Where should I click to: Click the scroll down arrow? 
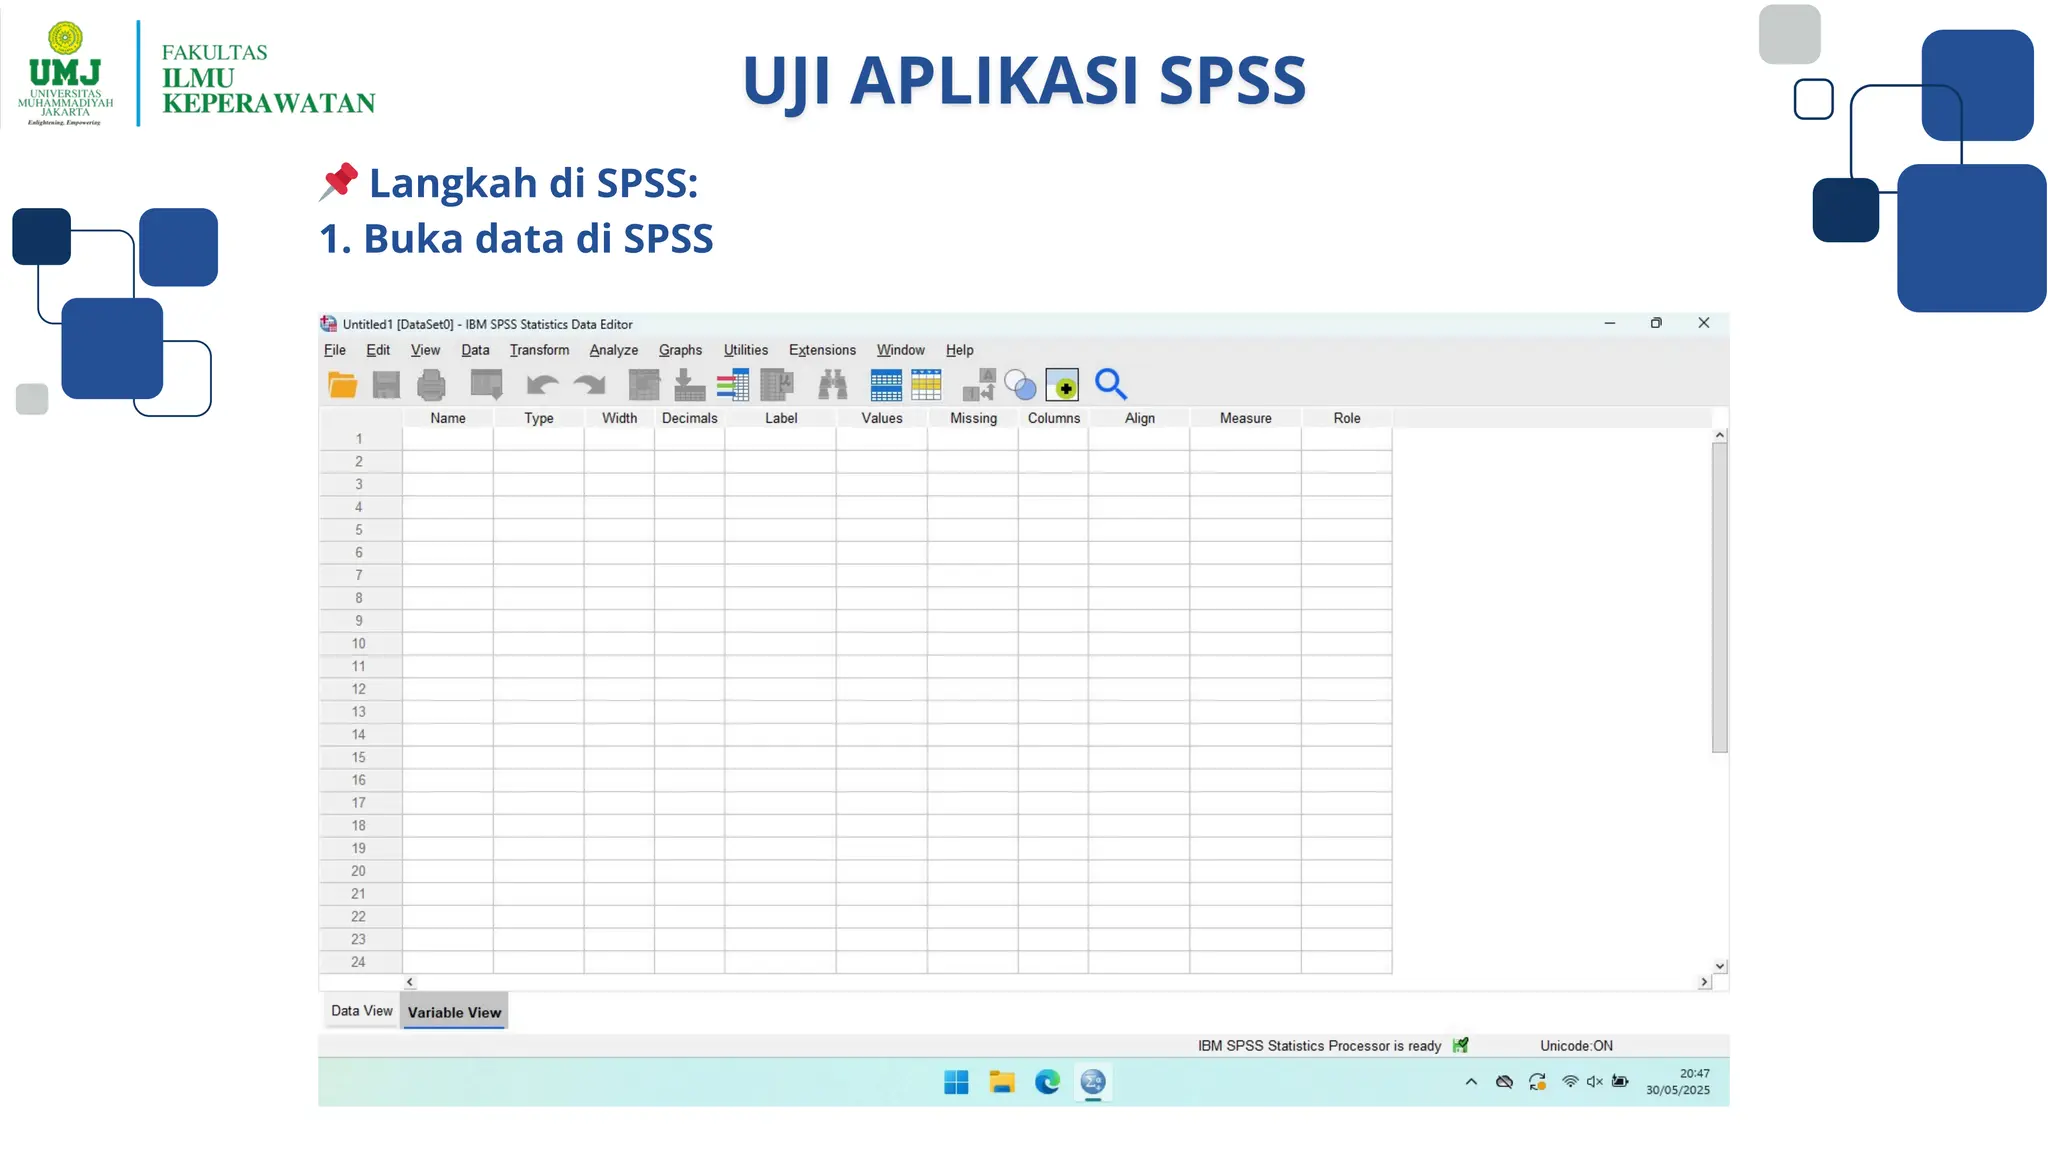click(1720, 966)
